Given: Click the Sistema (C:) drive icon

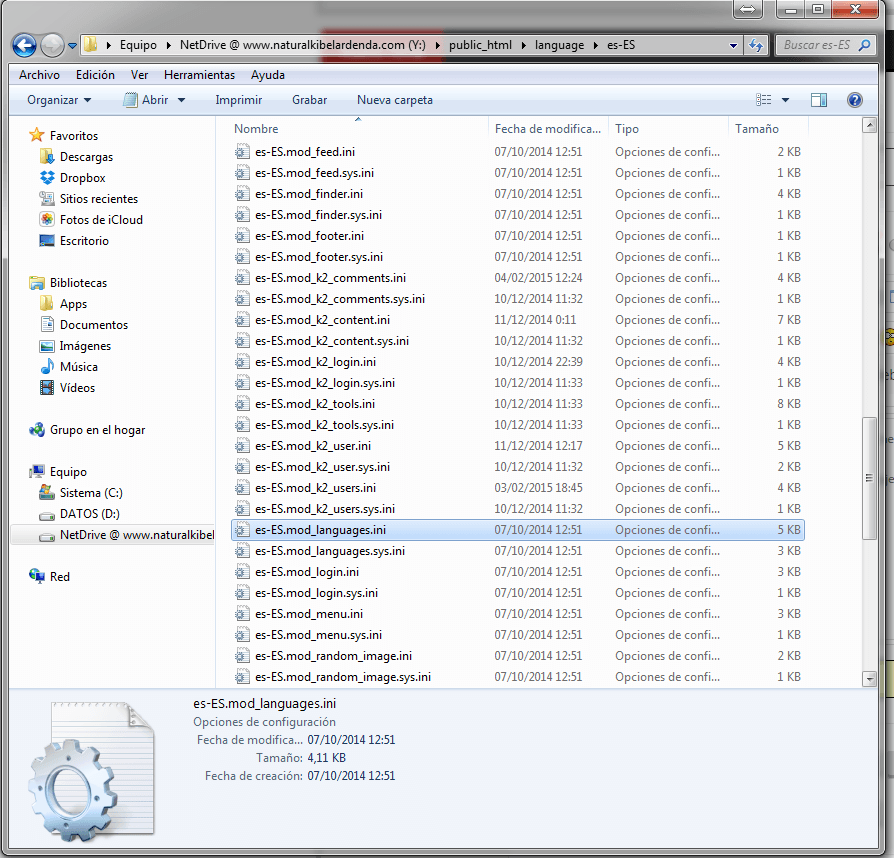Looking at the screenshot, I should click(47, 492).
